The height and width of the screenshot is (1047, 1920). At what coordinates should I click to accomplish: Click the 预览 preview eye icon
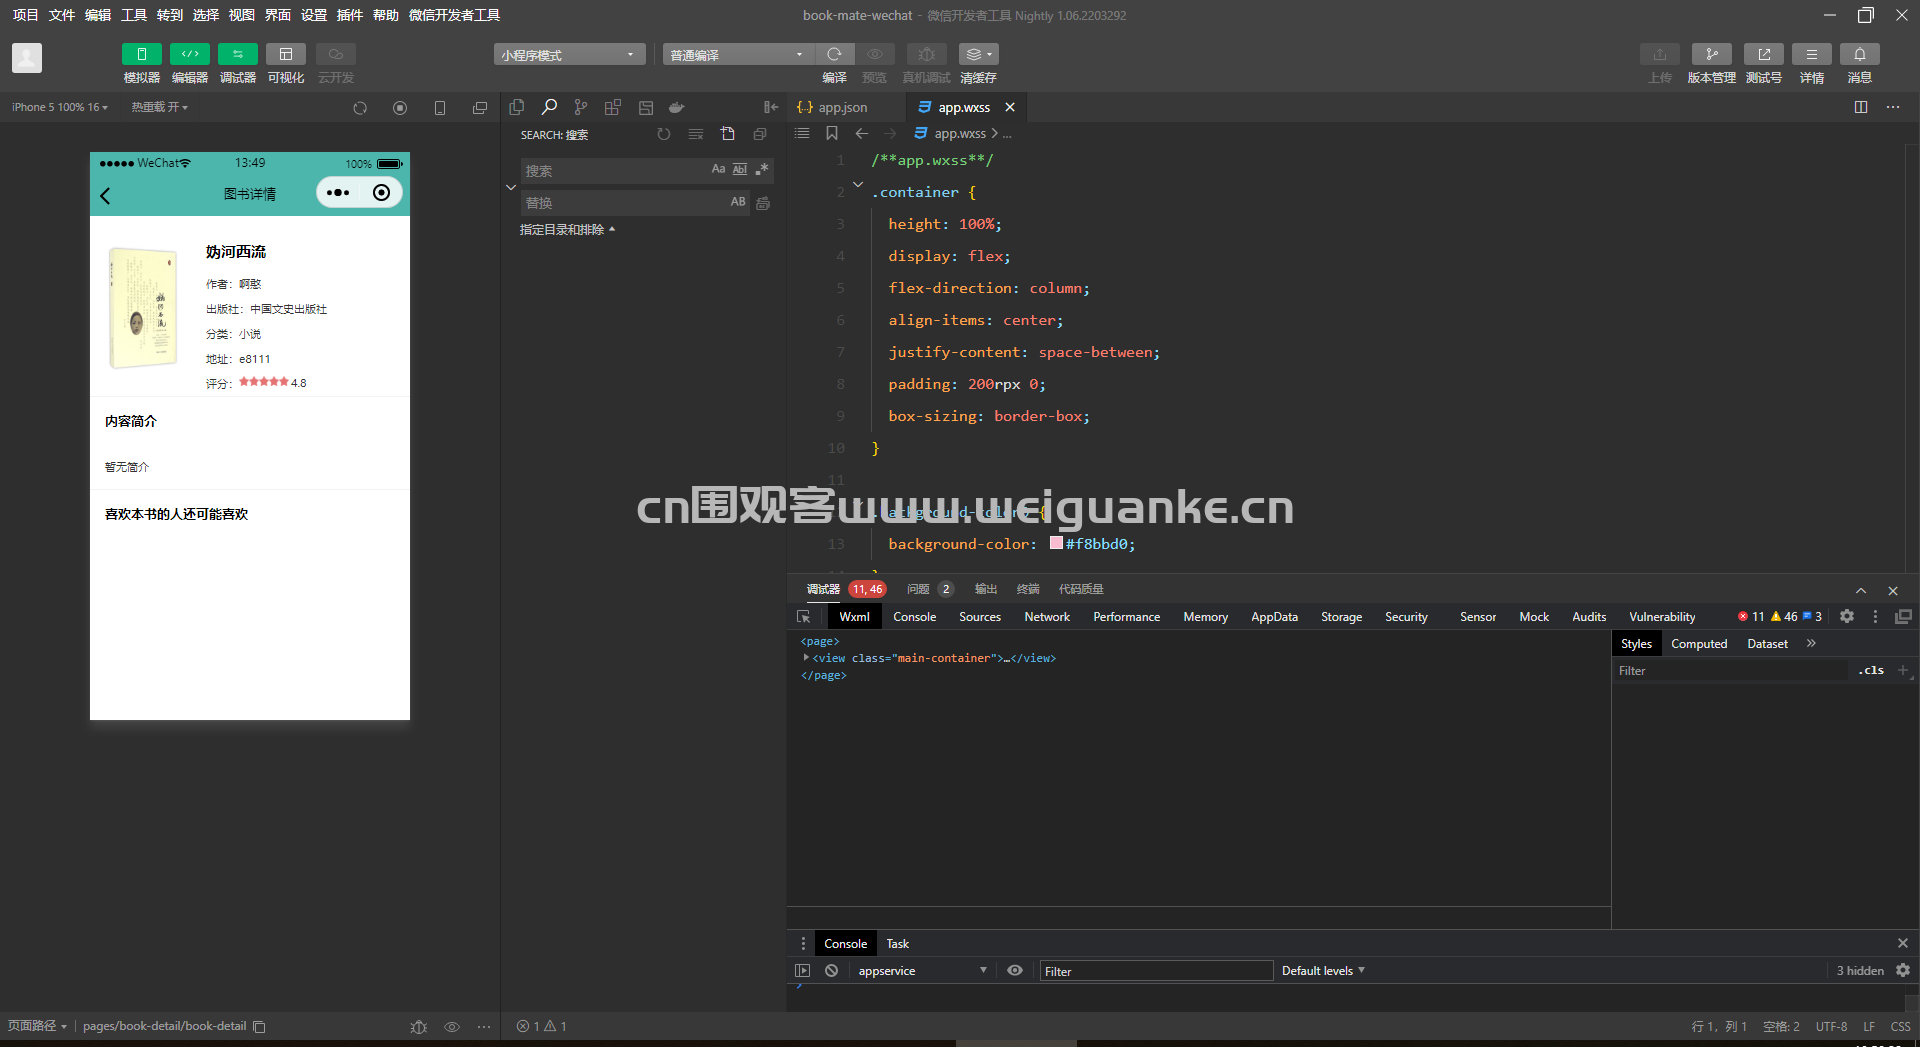point(875,54)
